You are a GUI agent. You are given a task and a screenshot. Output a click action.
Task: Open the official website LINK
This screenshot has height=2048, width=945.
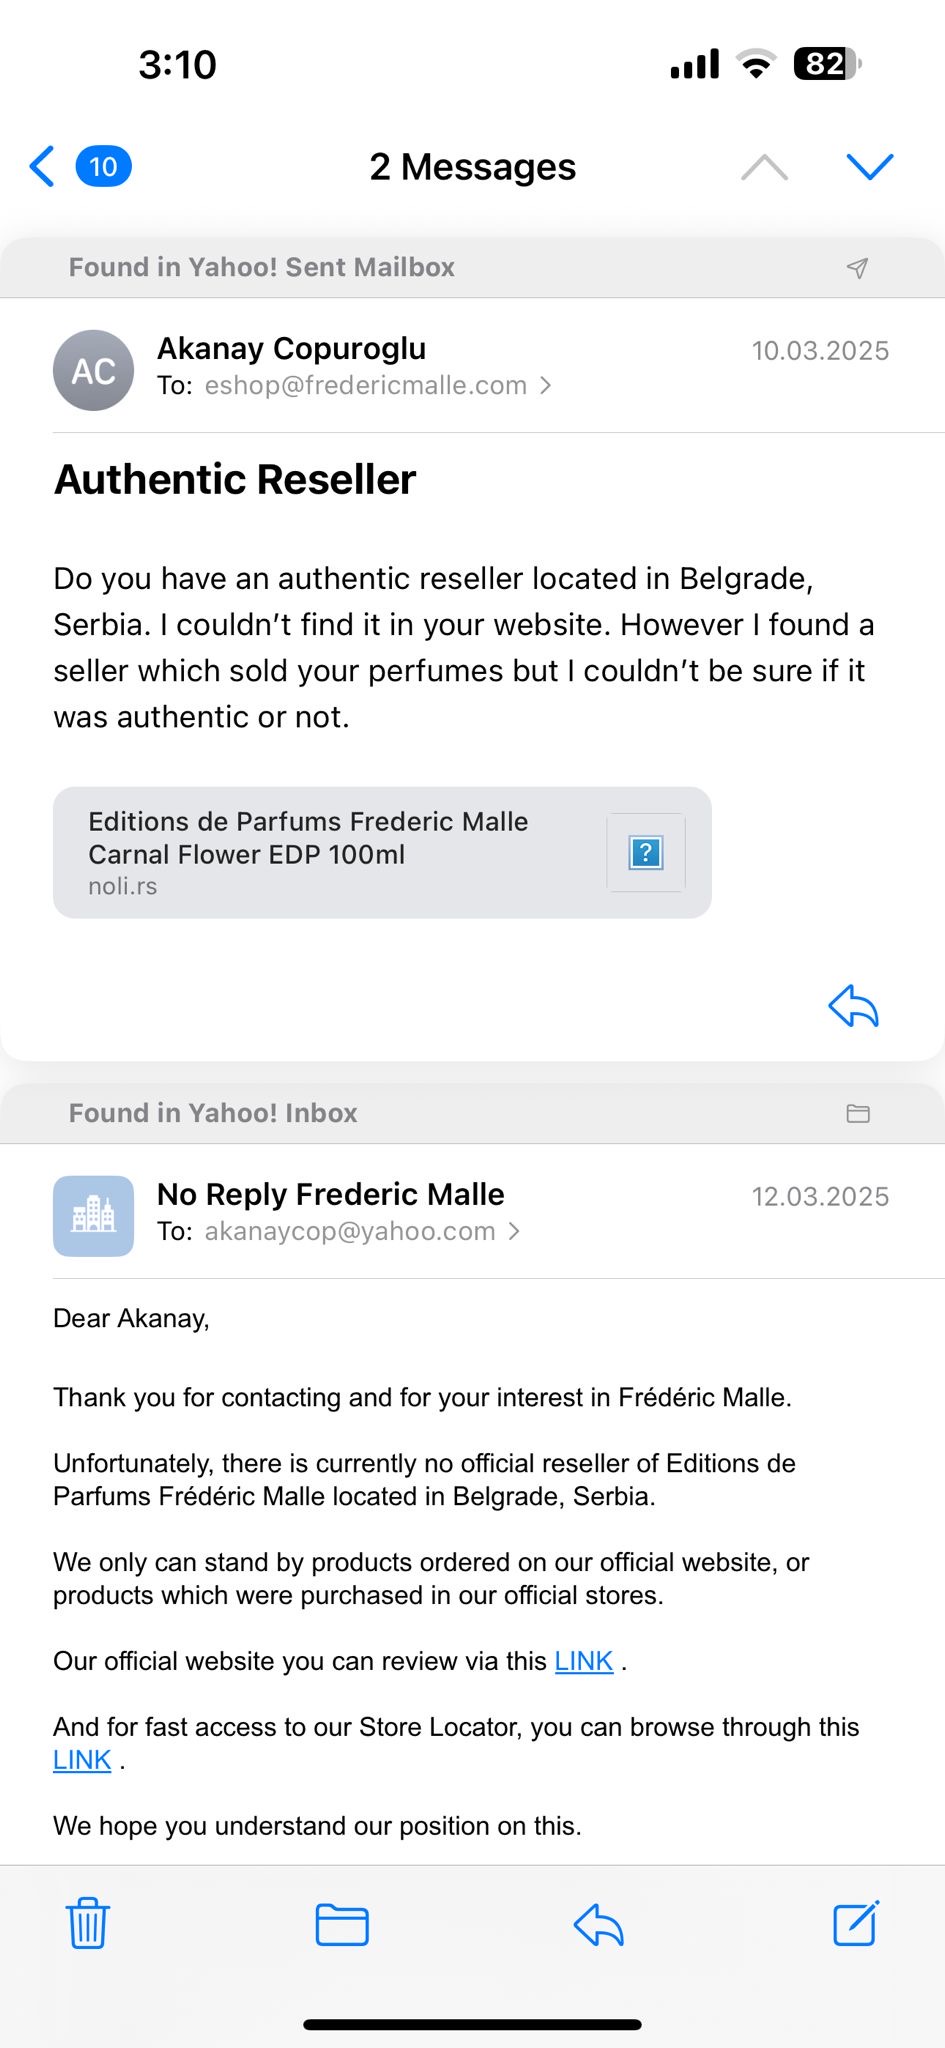coord(583,1661)
